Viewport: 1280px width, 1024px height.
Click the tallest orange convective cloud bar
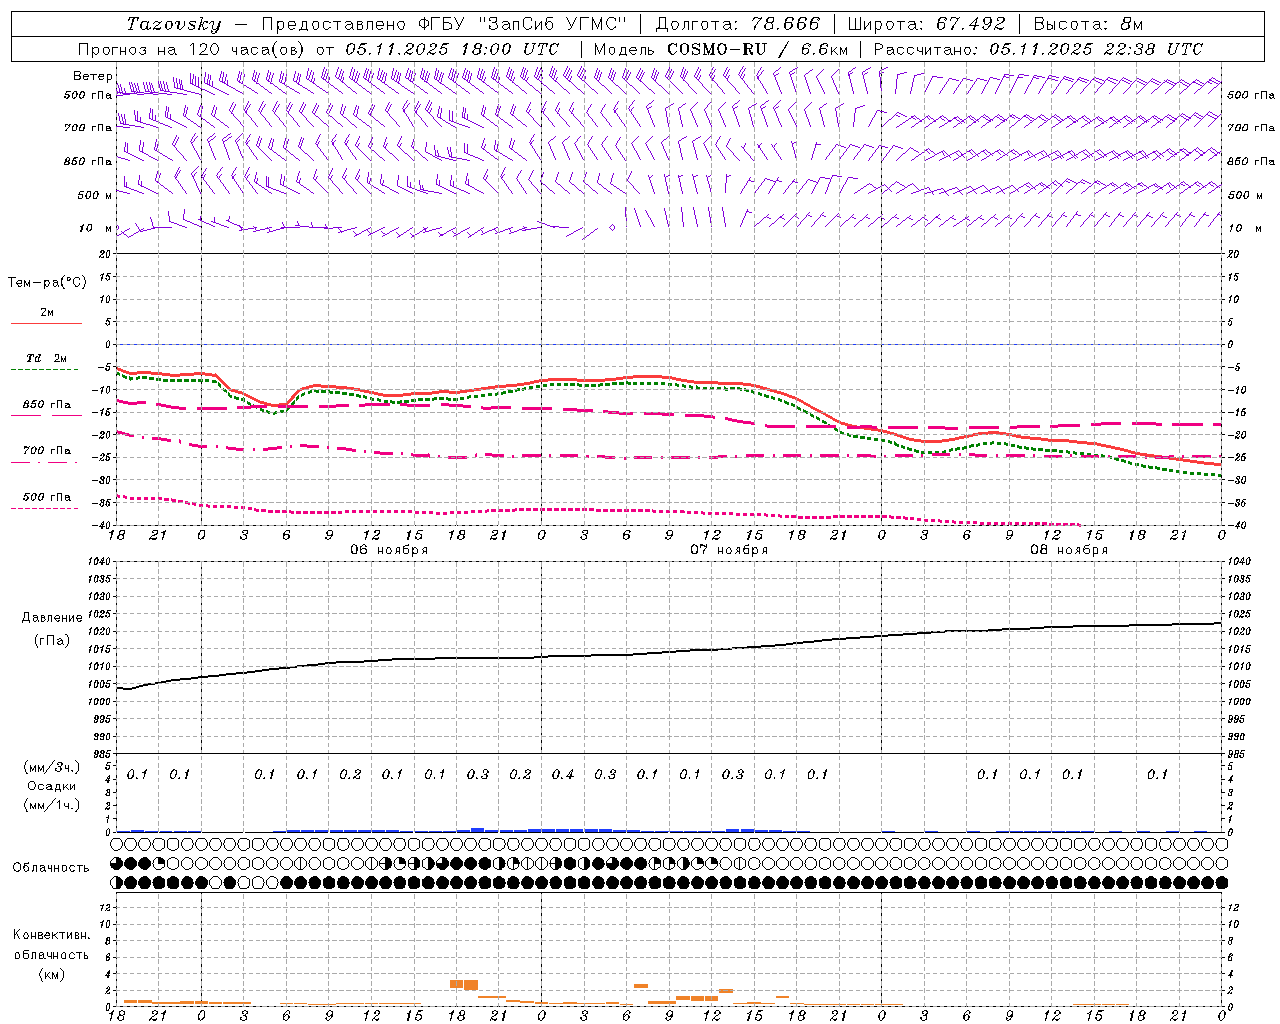471,985
